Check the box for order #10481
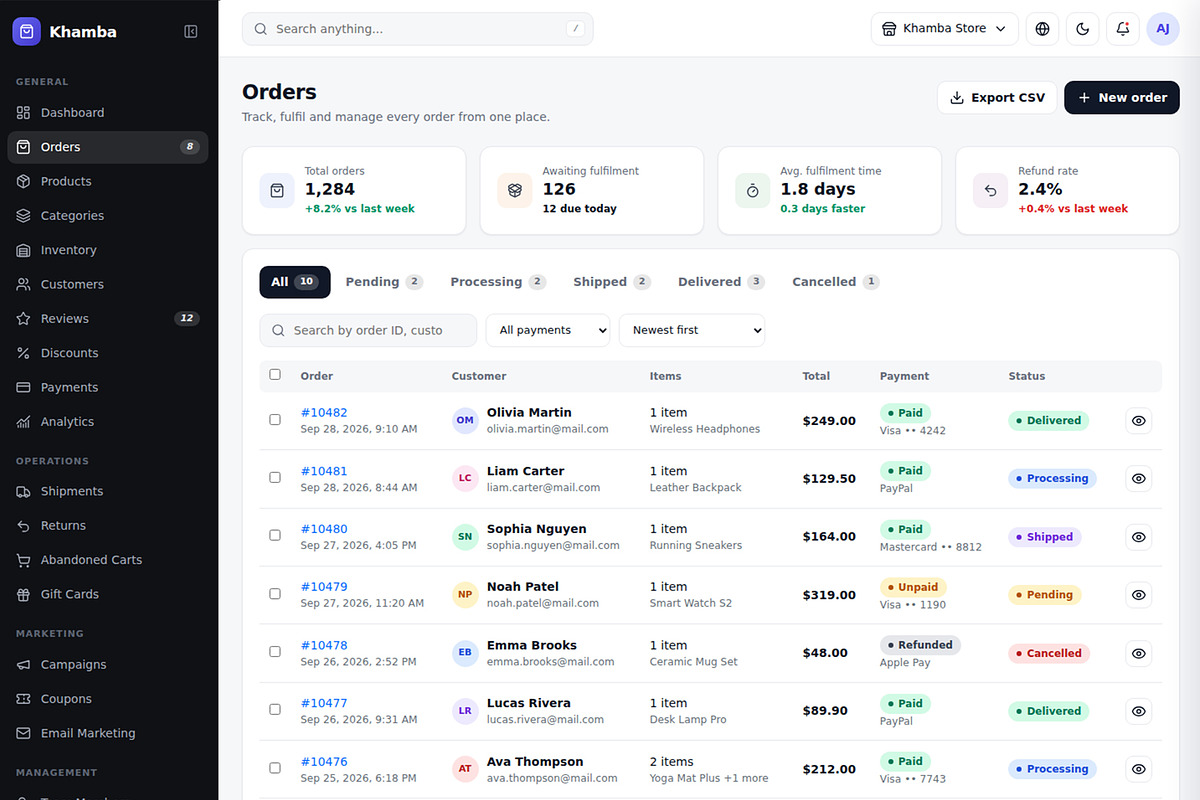Viewport: 1200px width, 800px height. pyautogui.click(x=275, y=478)
